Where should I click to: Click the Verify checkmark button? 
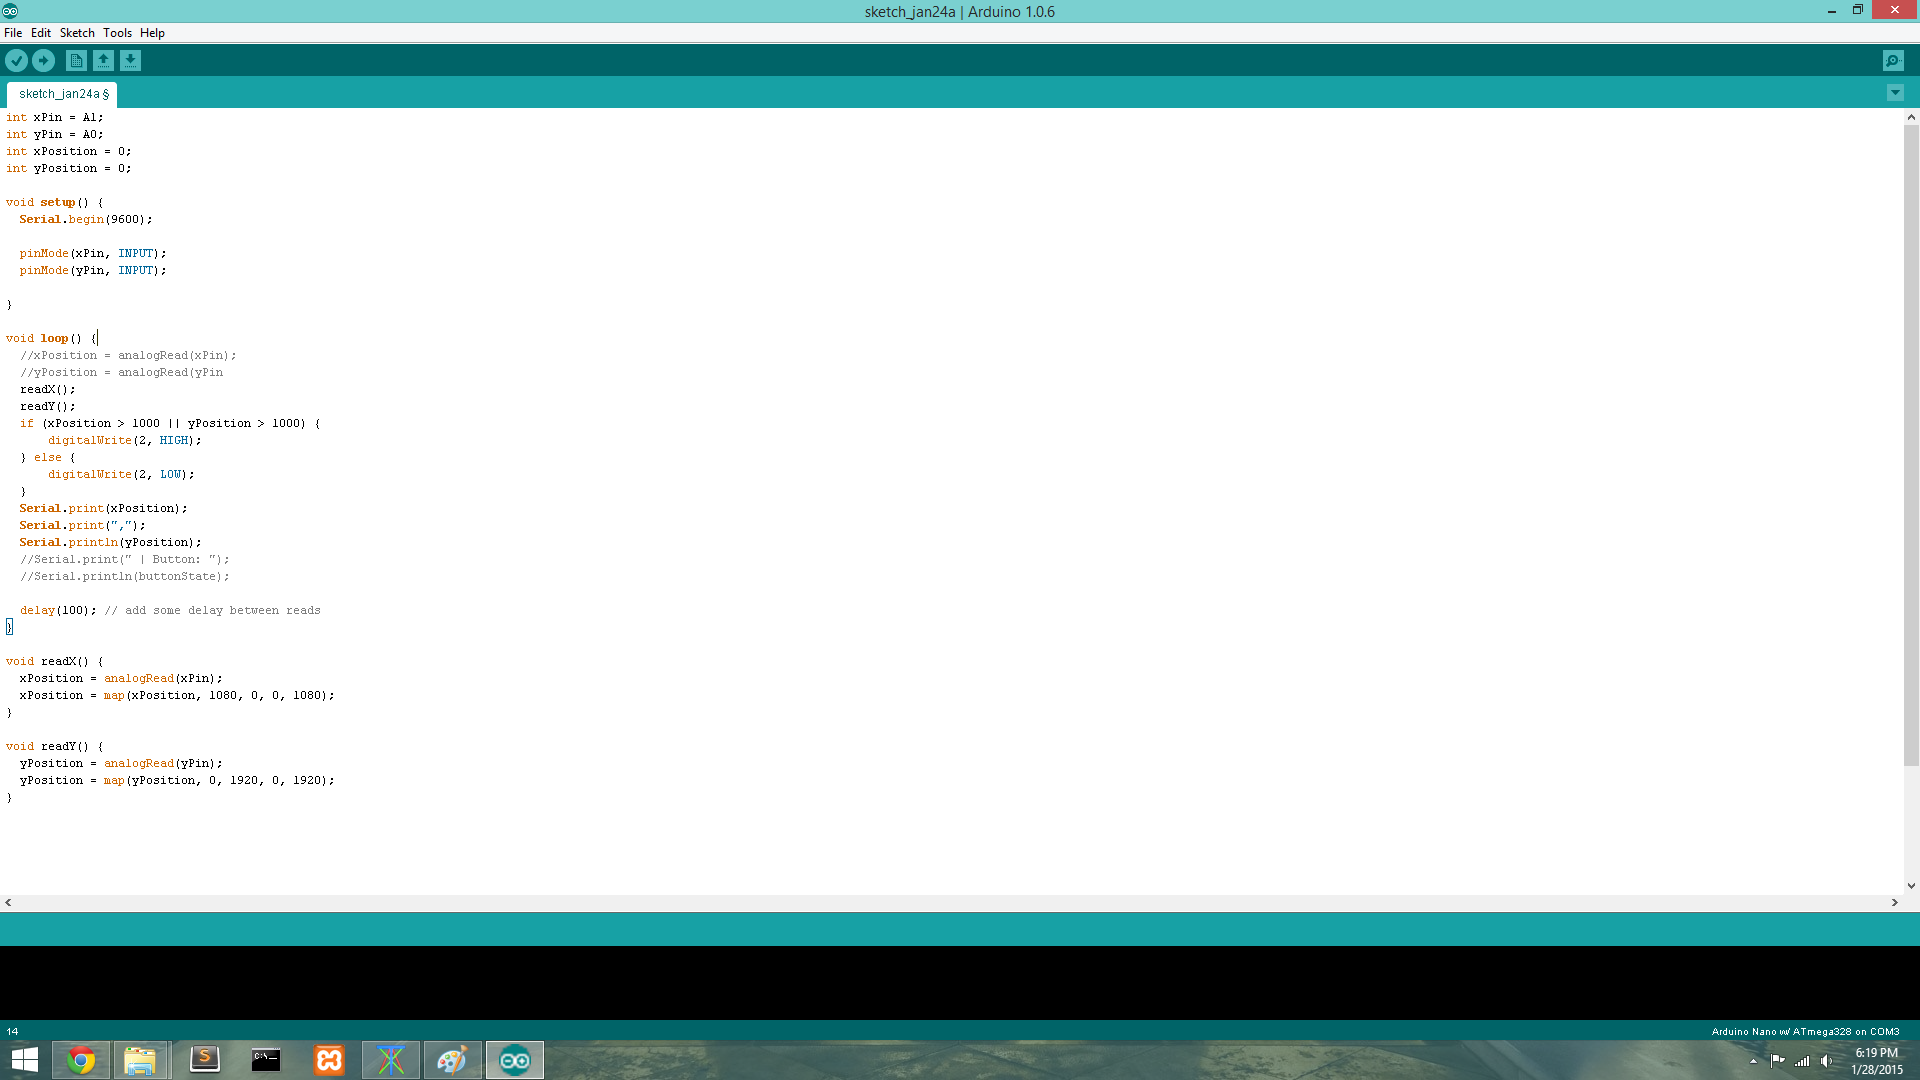click(x=16, y=61)
